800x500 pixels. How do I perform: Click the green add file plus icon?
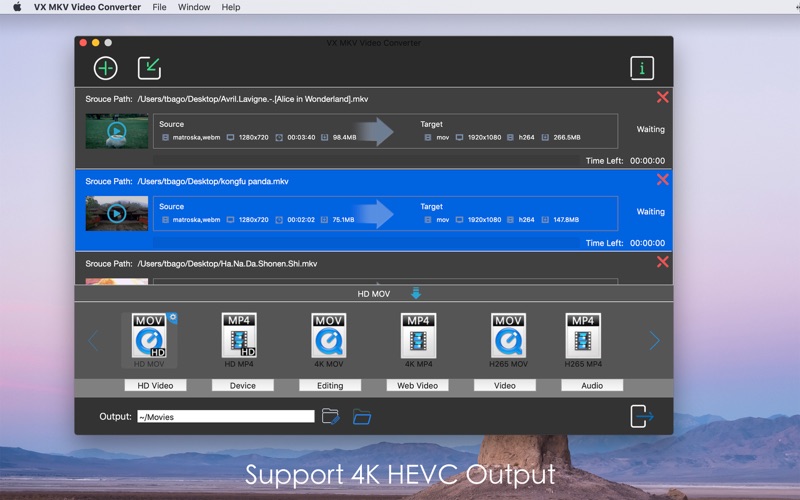click(x=106, y=68)
